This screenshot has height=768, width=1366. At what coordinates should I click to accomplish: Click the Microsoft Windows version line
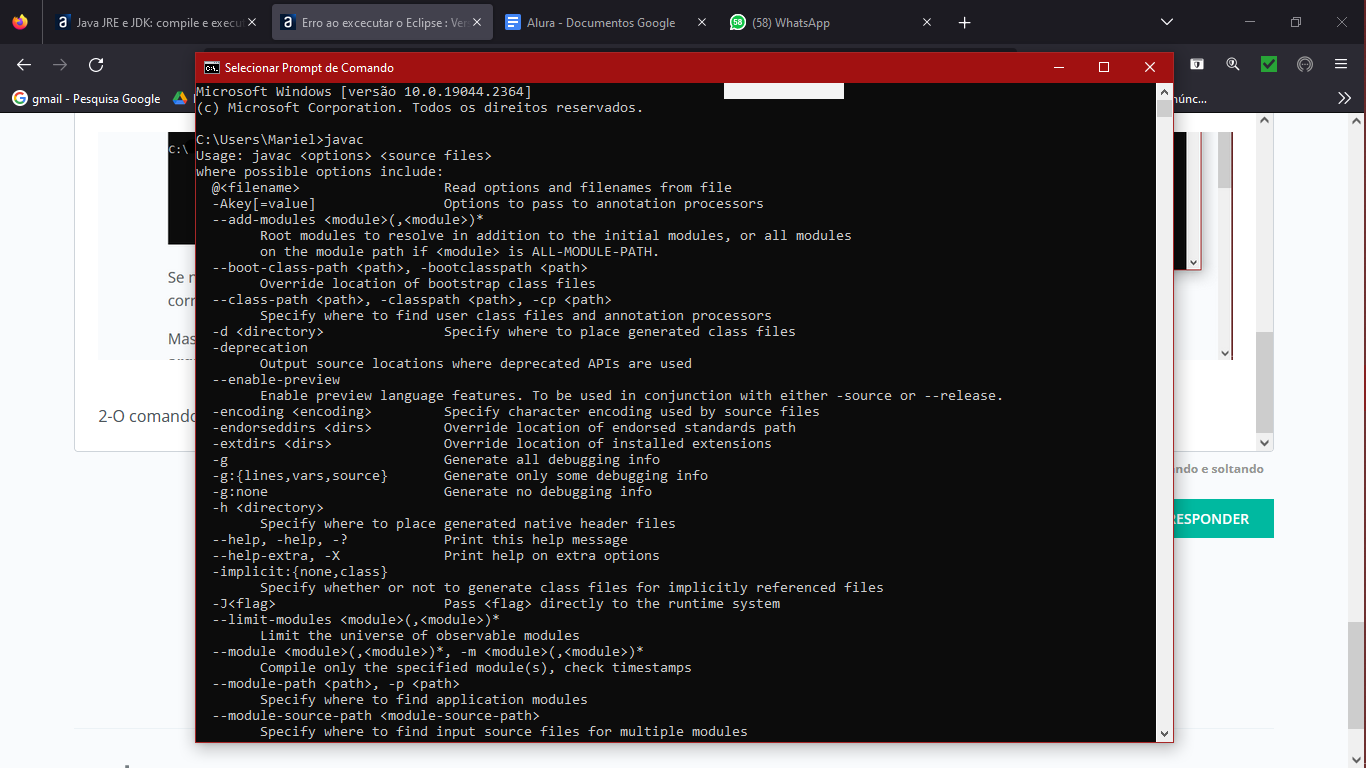point(364,92)
